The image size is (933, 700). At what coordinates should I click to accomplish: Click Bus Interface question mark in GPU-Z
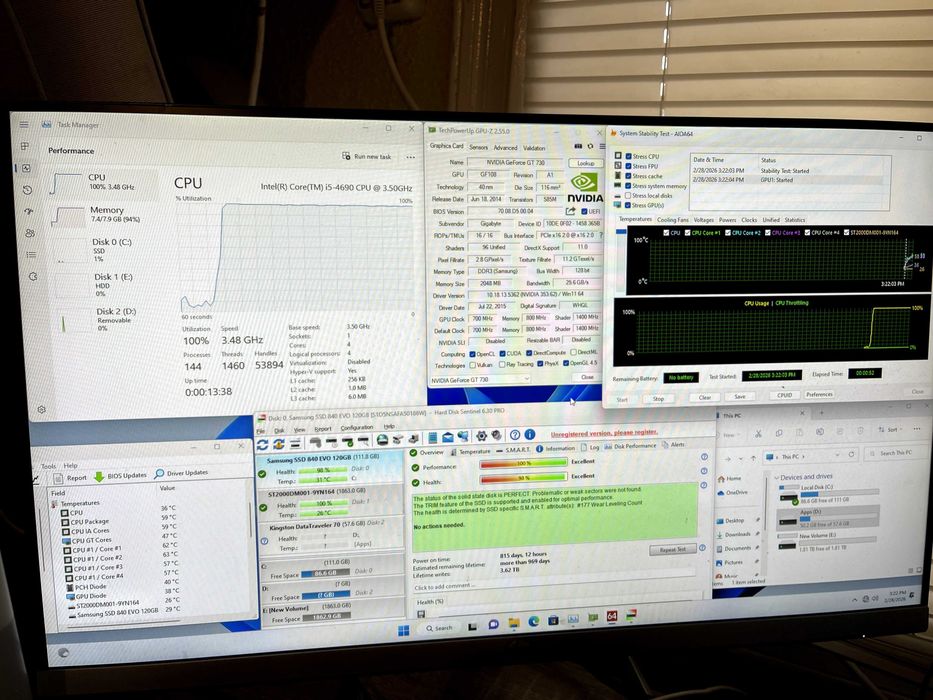tap(600, 235)
